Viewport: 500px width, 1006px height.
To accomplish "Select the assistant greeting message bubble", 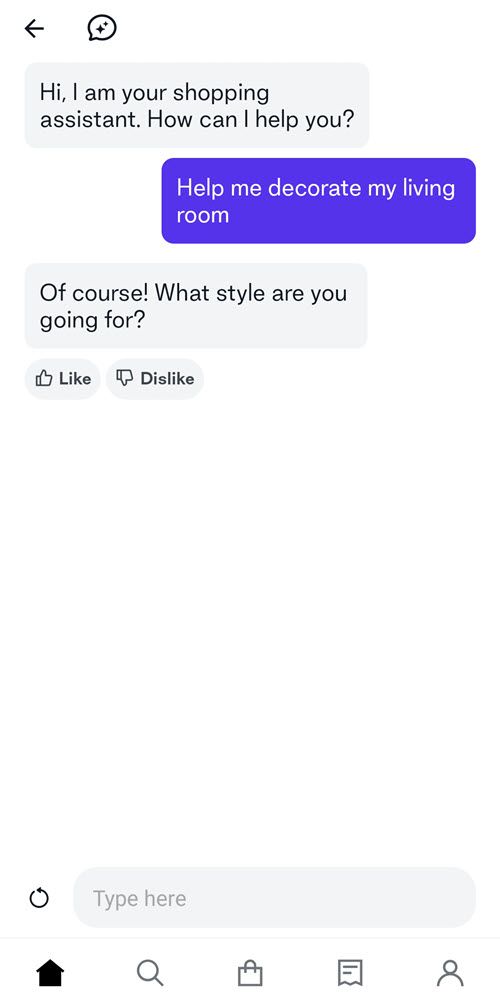I will [197, 105].
